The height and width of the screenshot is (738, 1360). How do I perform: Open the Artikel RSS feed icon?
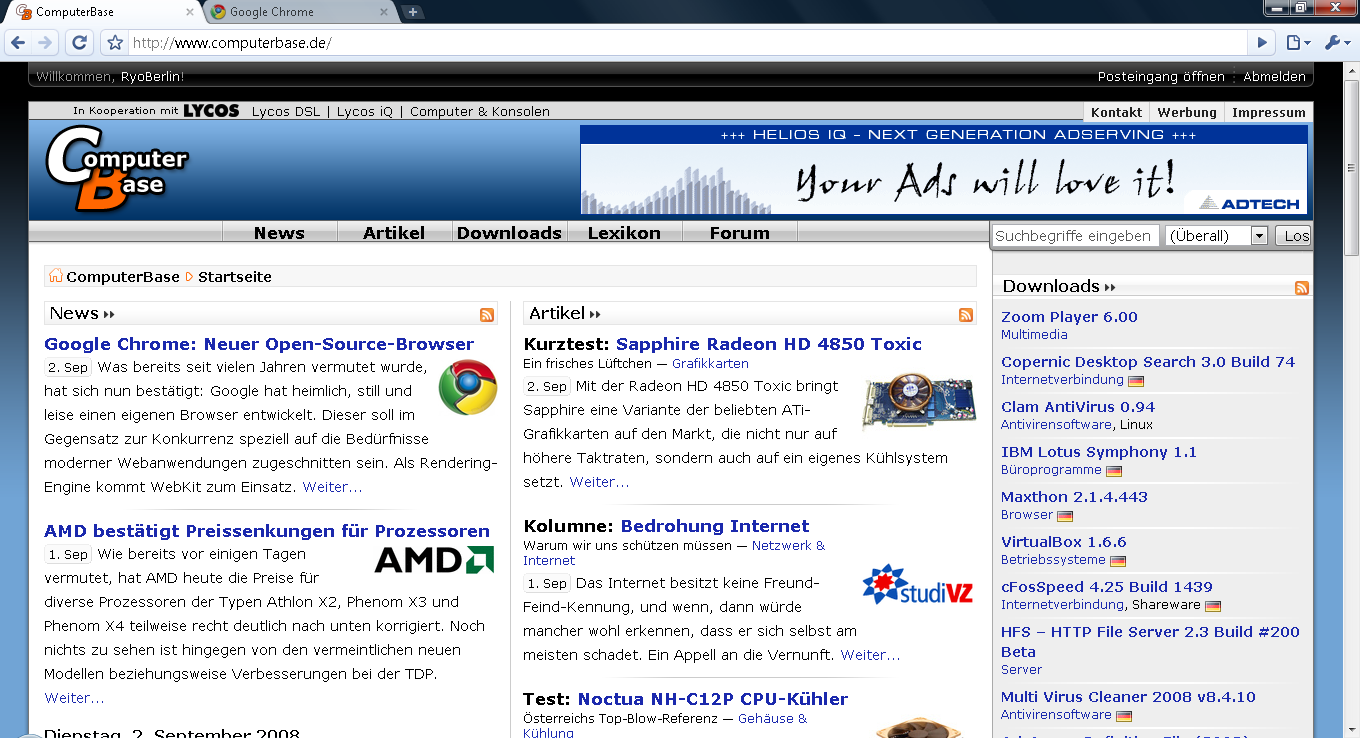(x=966, y=315)
